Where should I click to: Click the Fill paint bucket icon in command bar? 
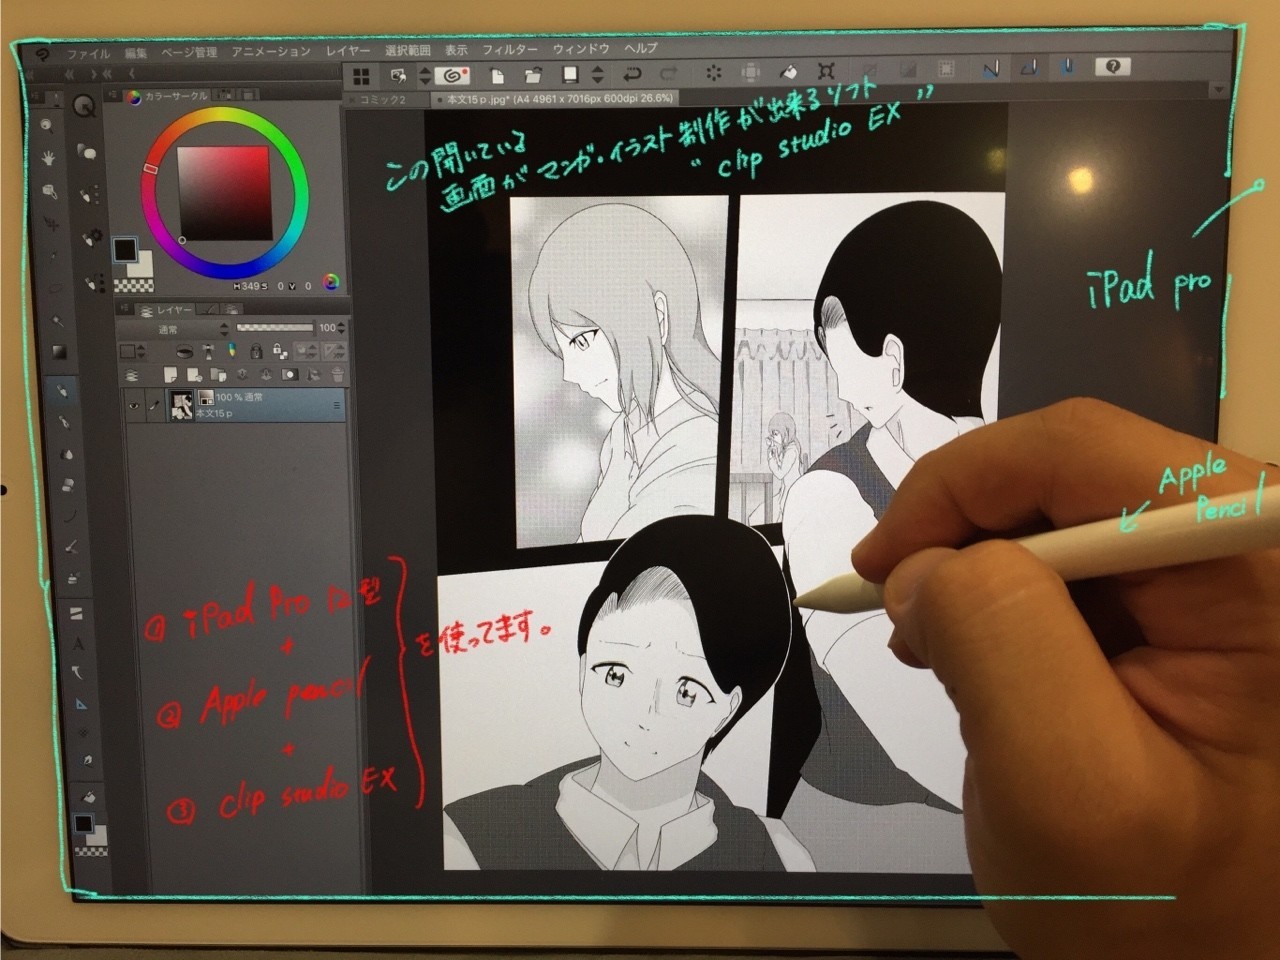point(789,71)
